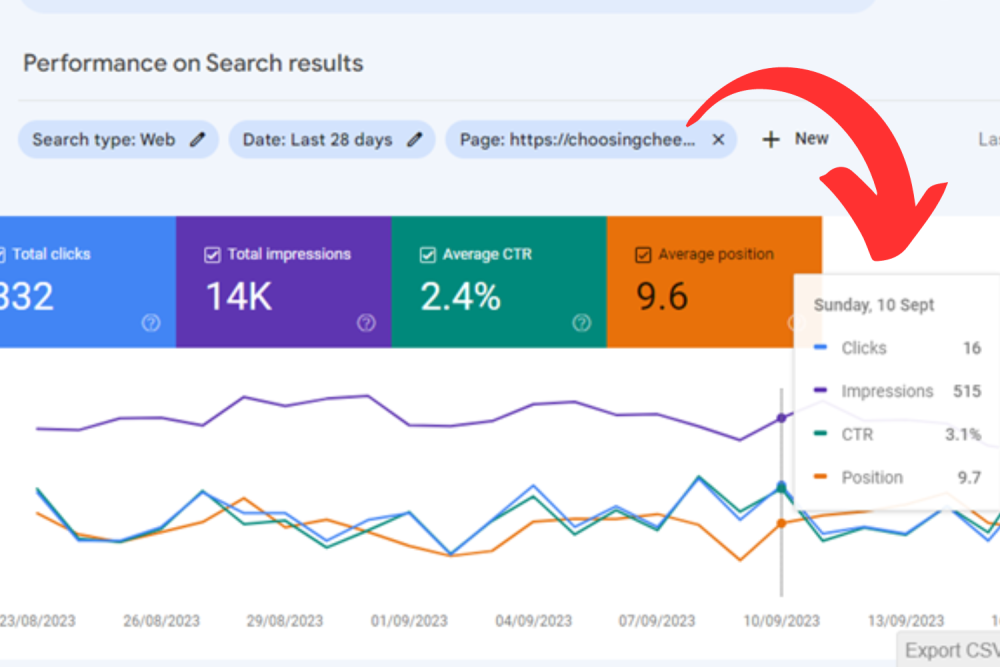This screenshot has width=1000, height=667.
Task: Click the plus icon beside New
Action: (770, 140)
